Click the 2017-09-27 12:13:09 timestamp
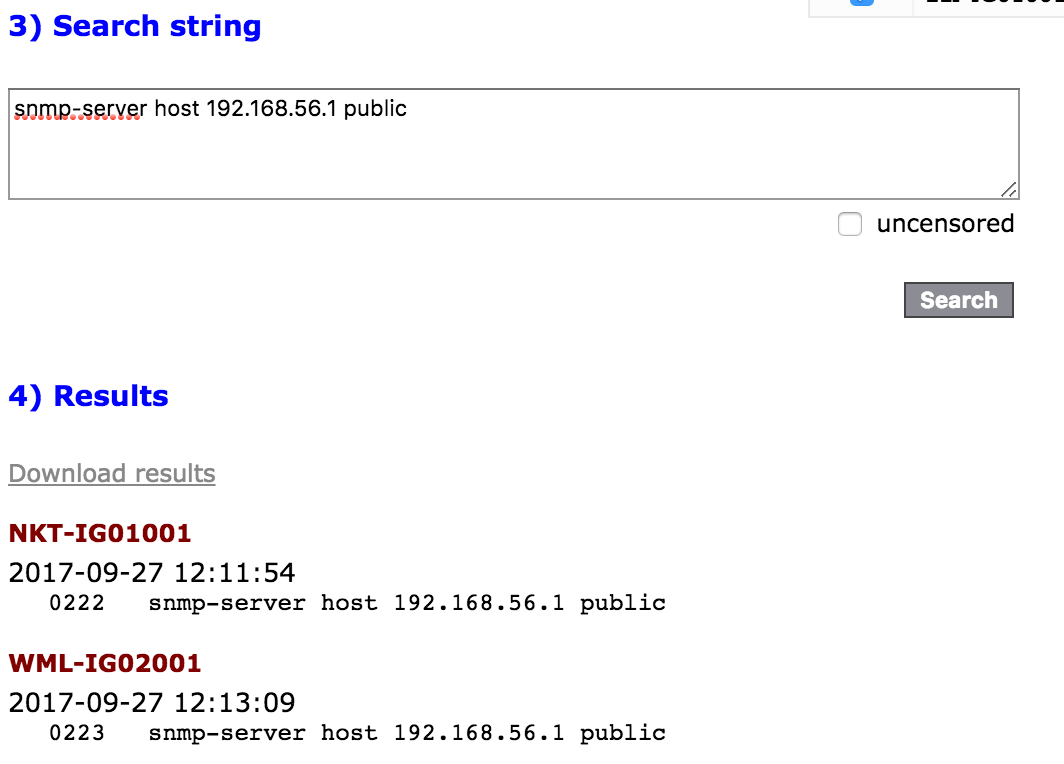Viewport: 1064px width, 764px height. point(152,703)
